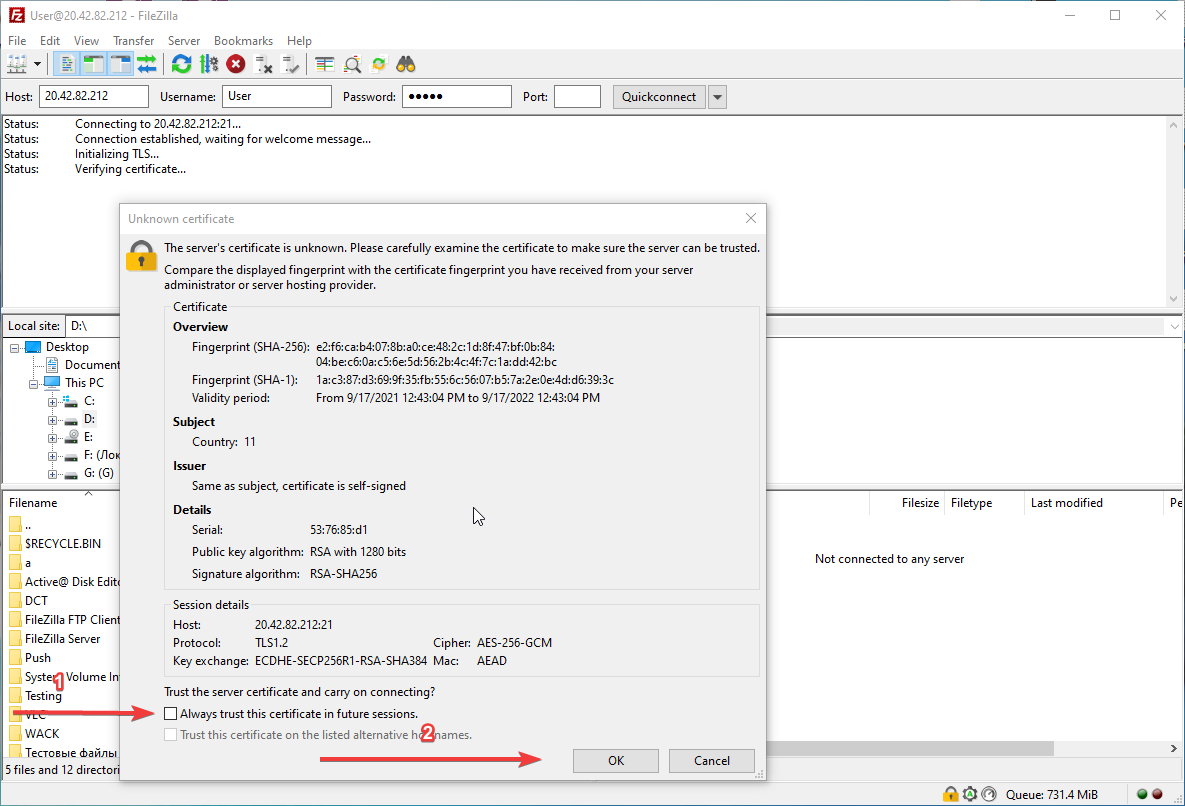This screenshot has height=806, width=1185.
Task: Open the Help menu
Action: pos(299,41)
